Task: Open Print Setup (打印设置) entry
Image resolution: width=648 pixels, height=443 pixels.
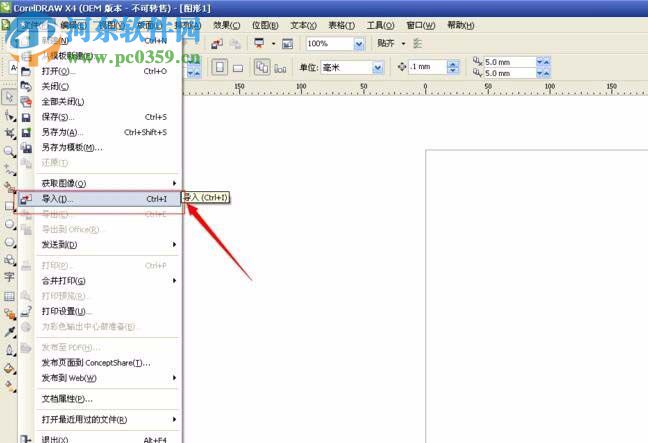Action: coord(99,311)
